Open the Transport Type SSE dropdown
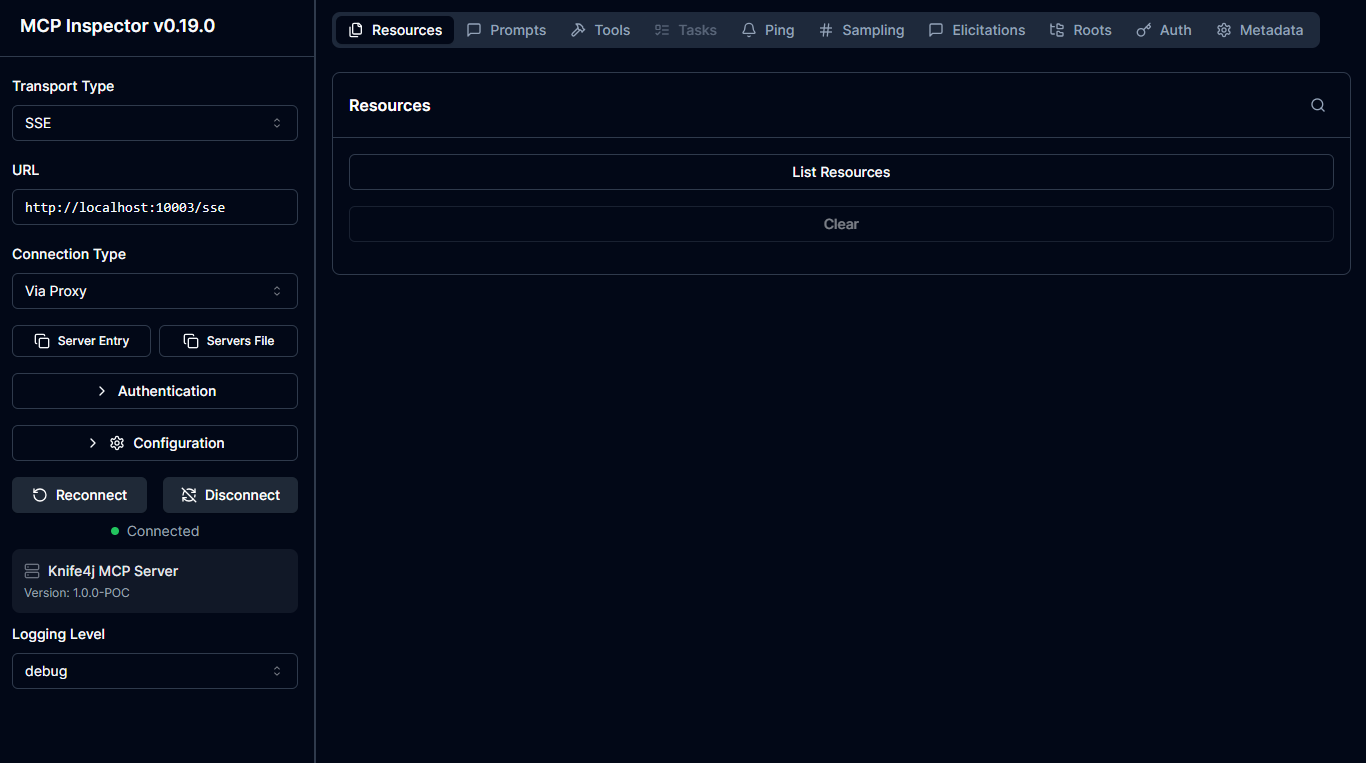Image resolution: width=1366 pixels, height=763 pixels. pos(155,123)
